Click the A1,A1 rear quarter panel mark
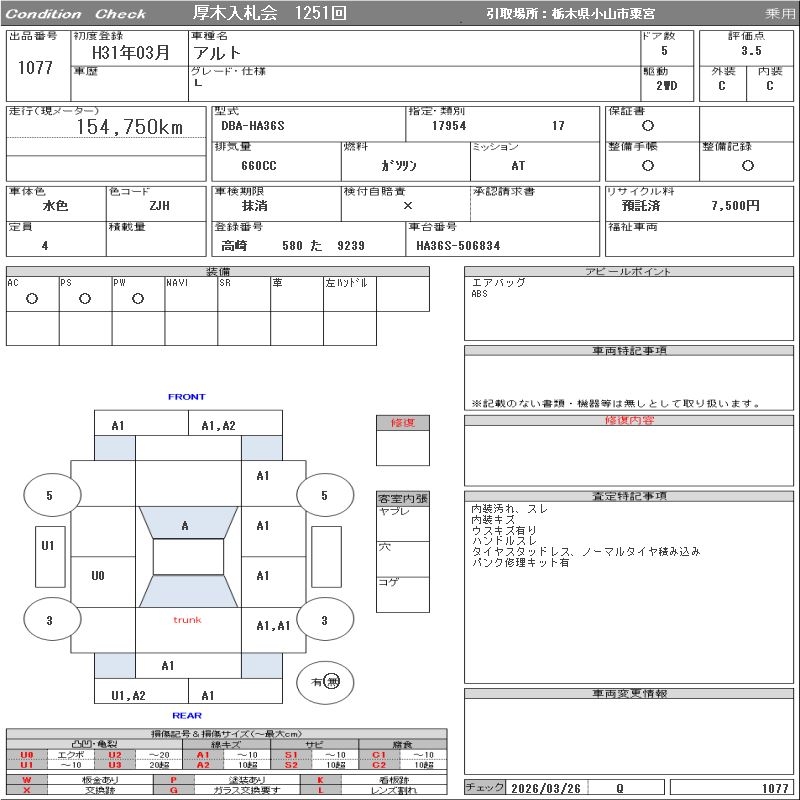This screenshot has height=800, width=800. [x=273, y=626]
